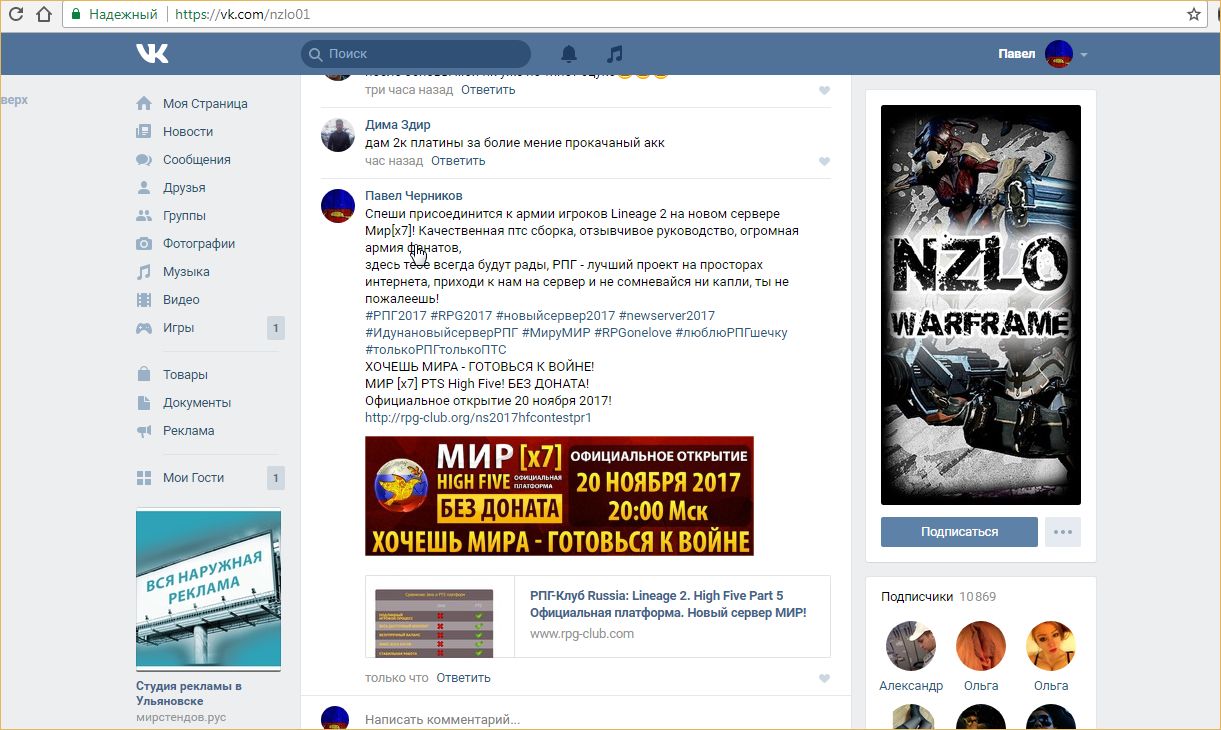Viewport: 1221px width, 730px height.
Task: Open the three-dots menu beside Подписаться
Action: click(x=1062, y=532)
